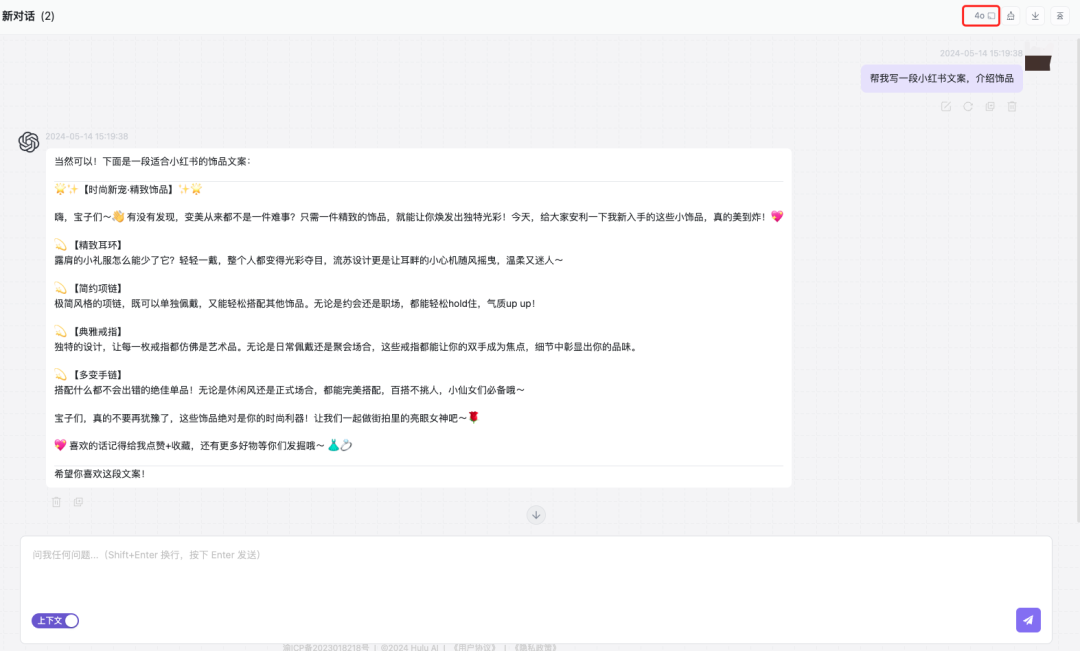
Task: Click the closing line 希望你喜欢这段文案！
Action: coord(100,474)
